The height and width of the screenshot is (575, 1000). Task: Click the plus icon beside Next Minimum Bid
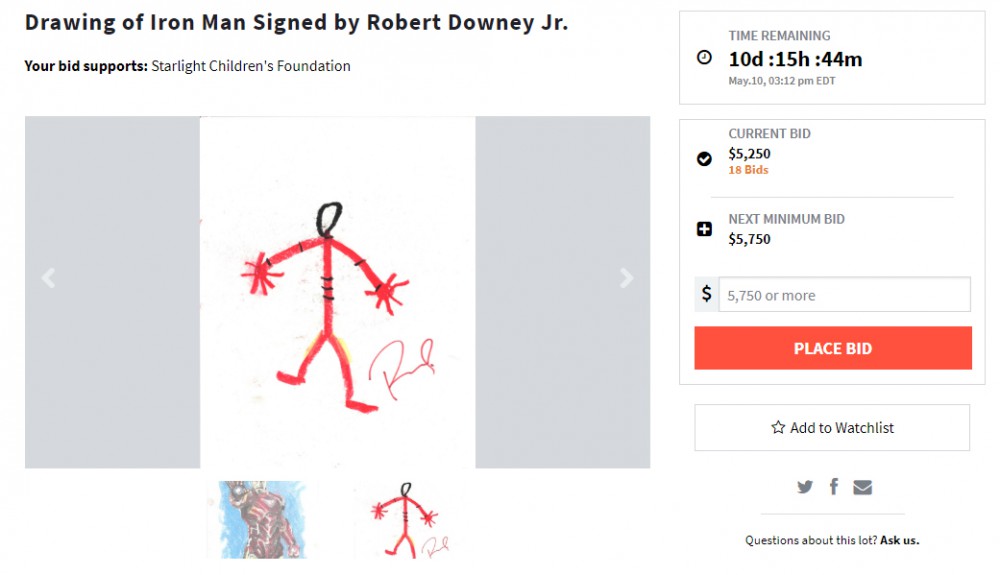click(704, 229)
